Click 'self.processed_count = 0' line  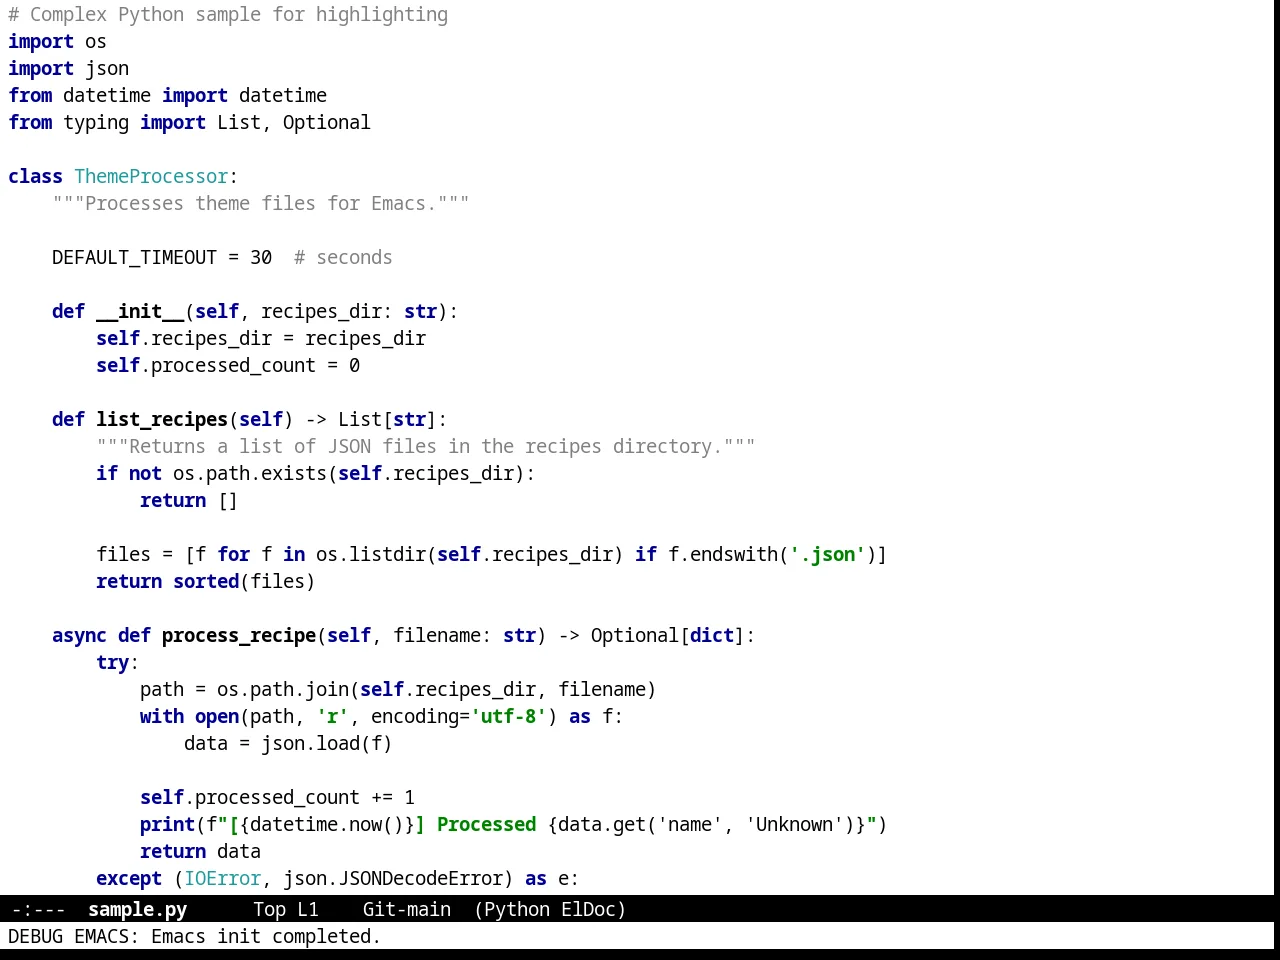(228, 365)
